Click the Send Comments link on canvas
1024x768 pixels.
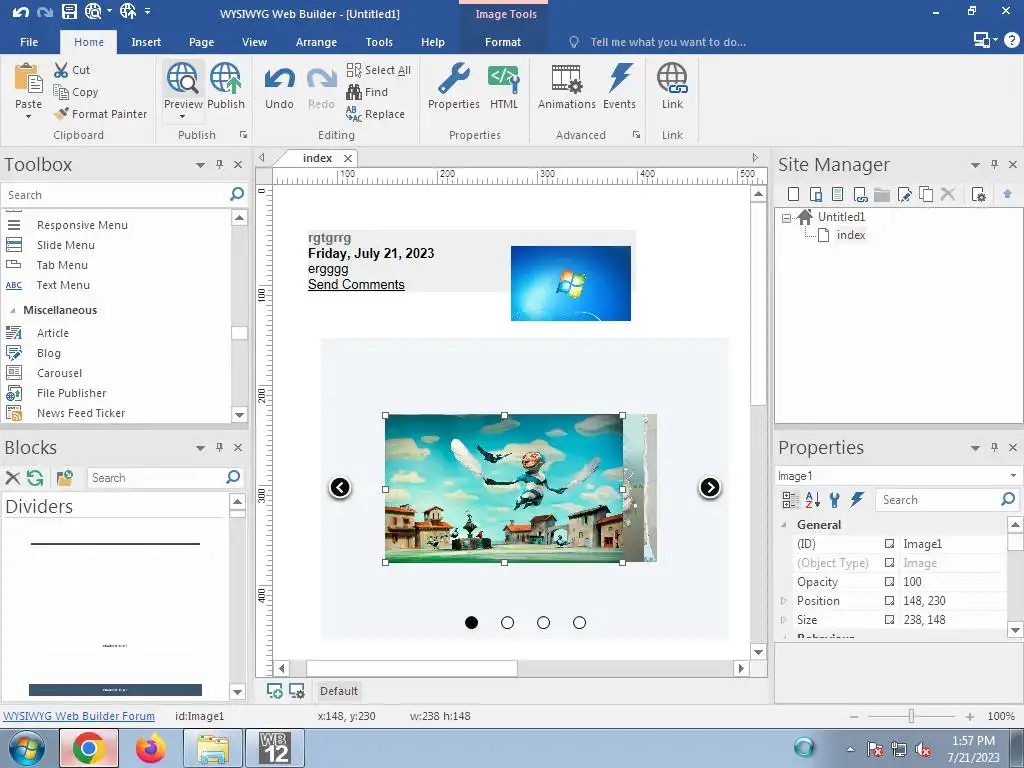click(356, 284)
